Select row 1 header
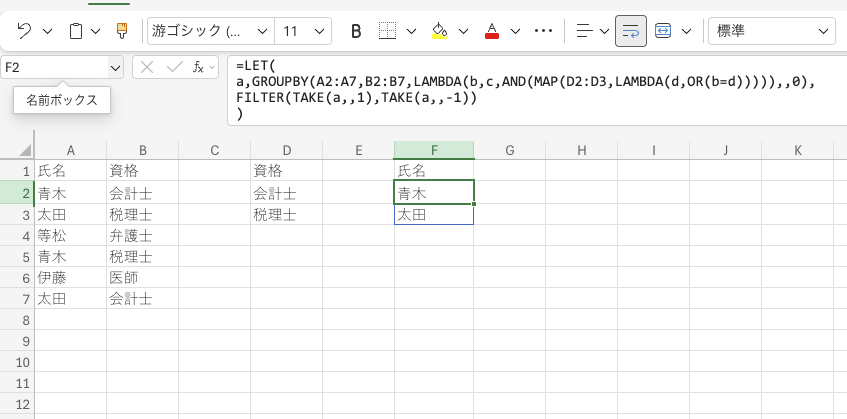The width and height of the screenshot is (847, 419). [x=17, y=172]
